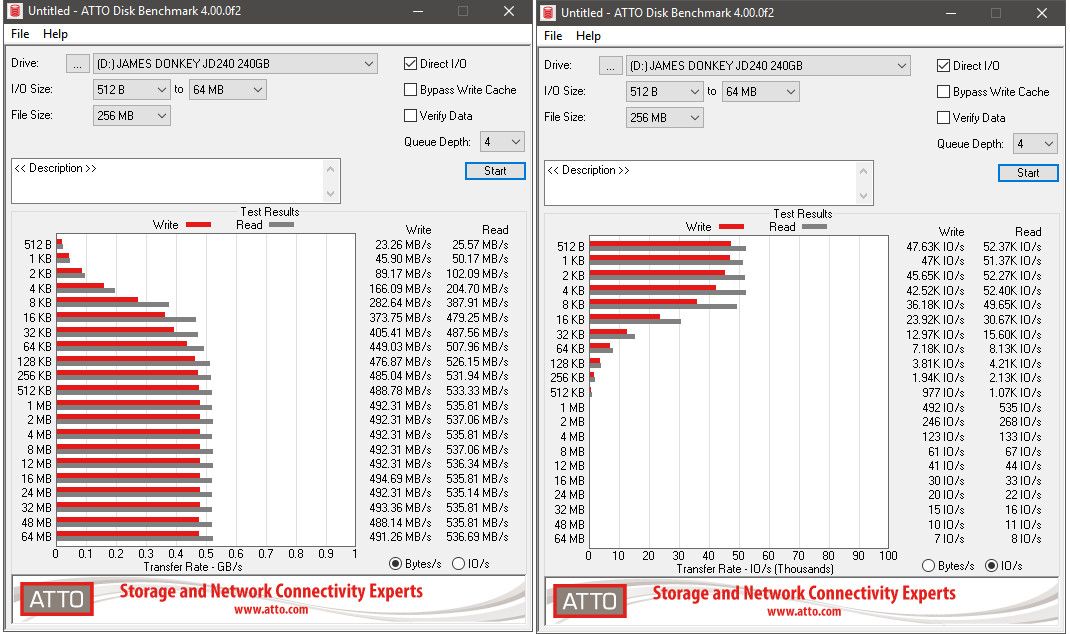Click Start button in right window
Screen dimensions: 1070x634
pyautogui.click(x=1028, y=173)
